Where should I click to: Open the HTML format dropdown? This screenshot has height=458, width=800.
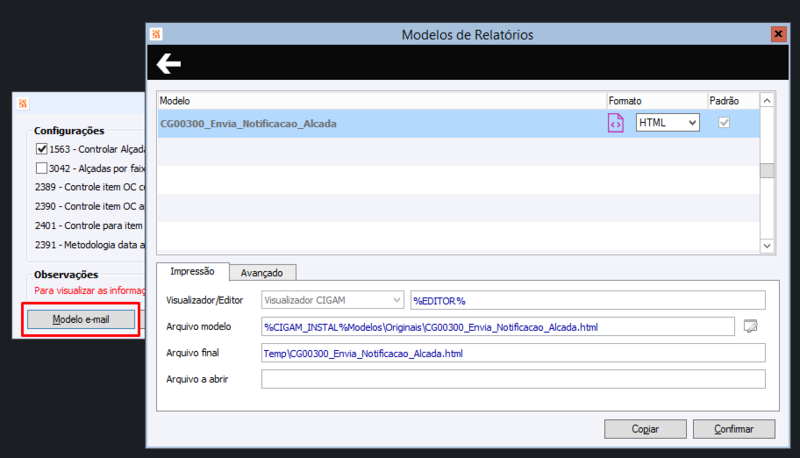667,122
